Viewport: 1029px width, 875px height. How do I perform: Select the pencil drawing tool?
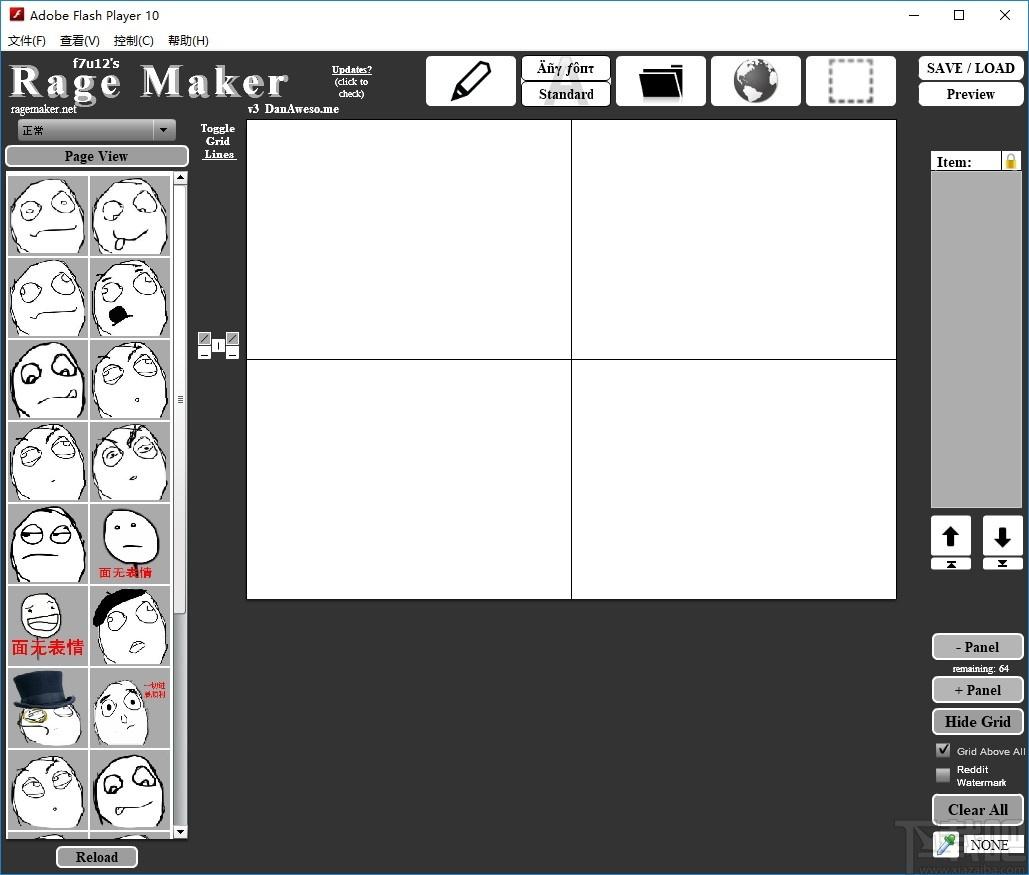coord(471,81)
